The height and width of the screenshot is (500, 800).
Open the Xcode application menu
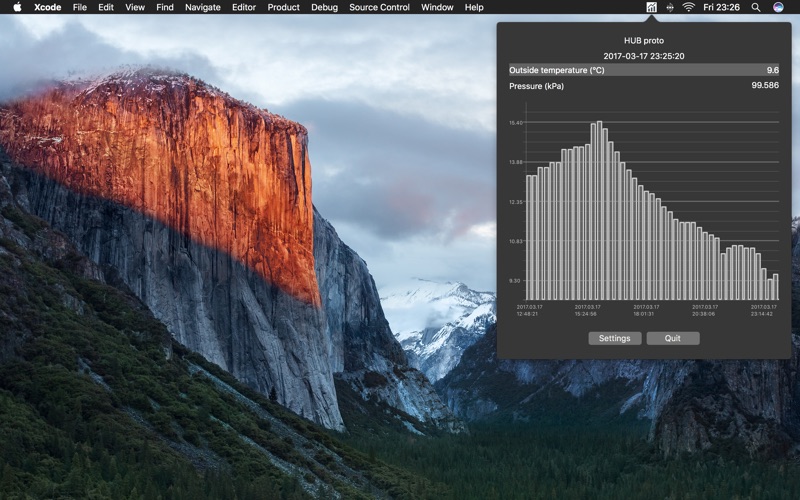pyautogui.click(x=47, y=7)
